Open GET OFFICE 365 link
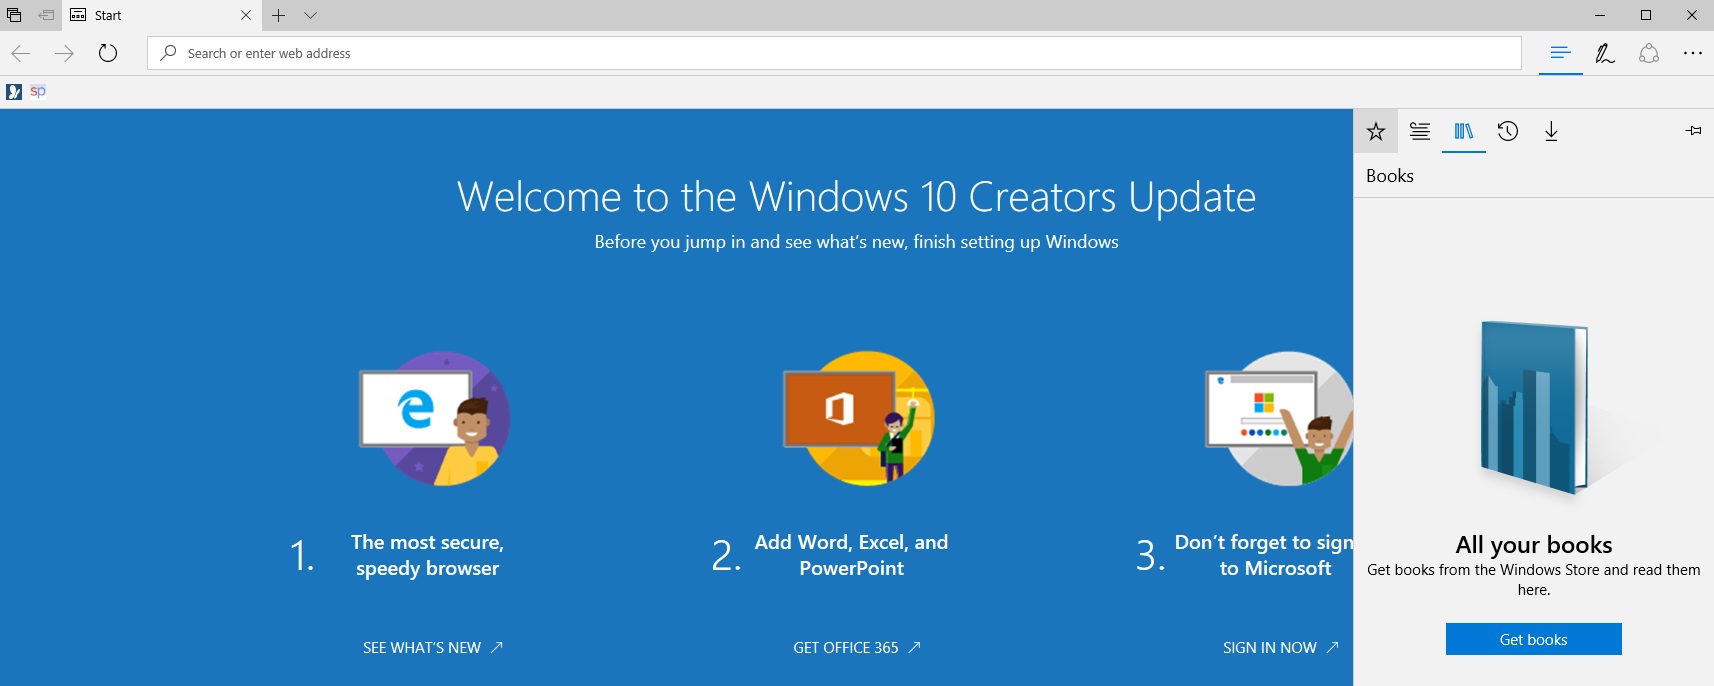This screenshot has height=686, width=1714. [857, 648]
